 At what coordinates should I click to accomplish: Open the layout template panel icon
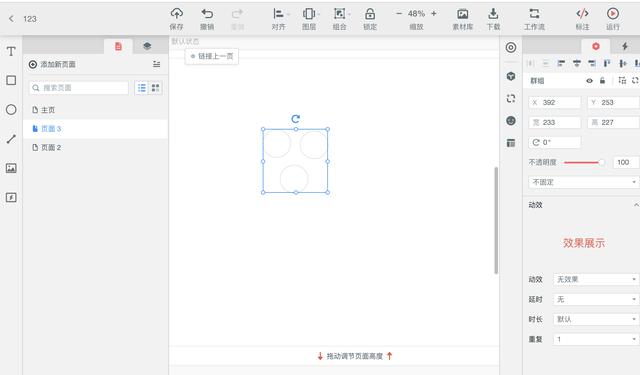click(x=511, y=143)
